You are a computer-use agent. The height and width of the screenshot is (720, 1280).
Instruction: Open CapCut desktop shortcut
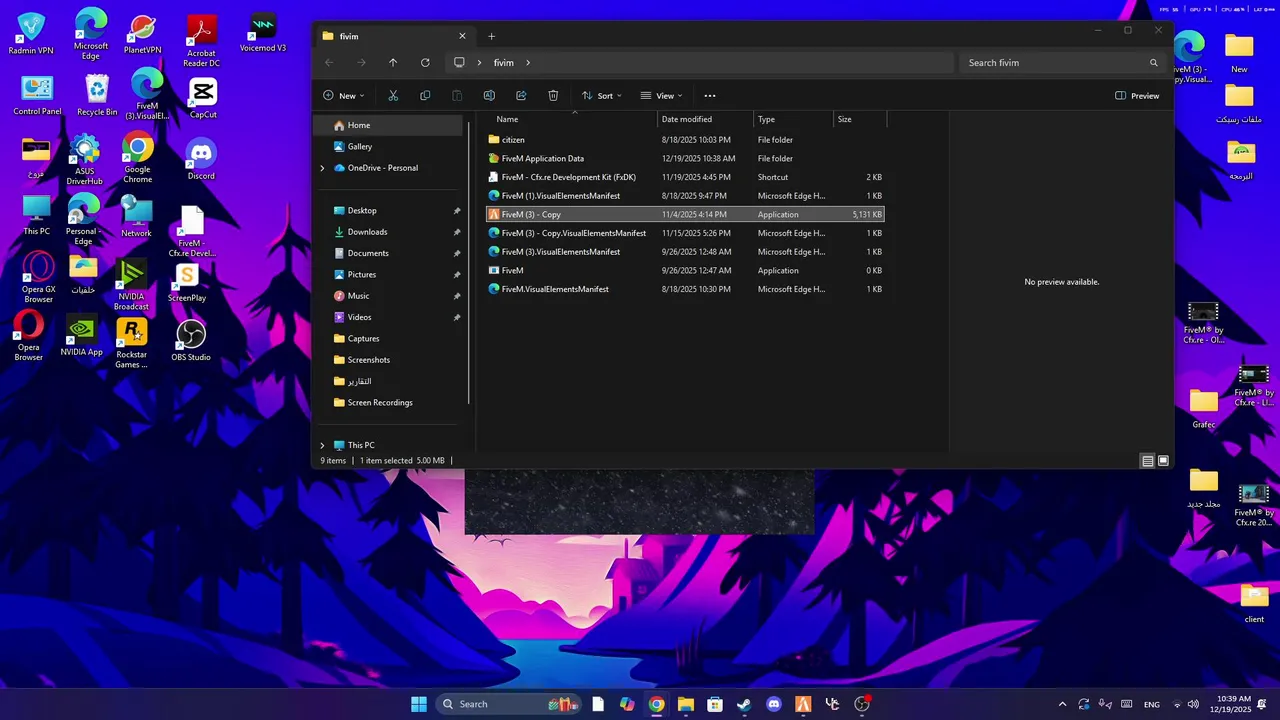[203, 99]
